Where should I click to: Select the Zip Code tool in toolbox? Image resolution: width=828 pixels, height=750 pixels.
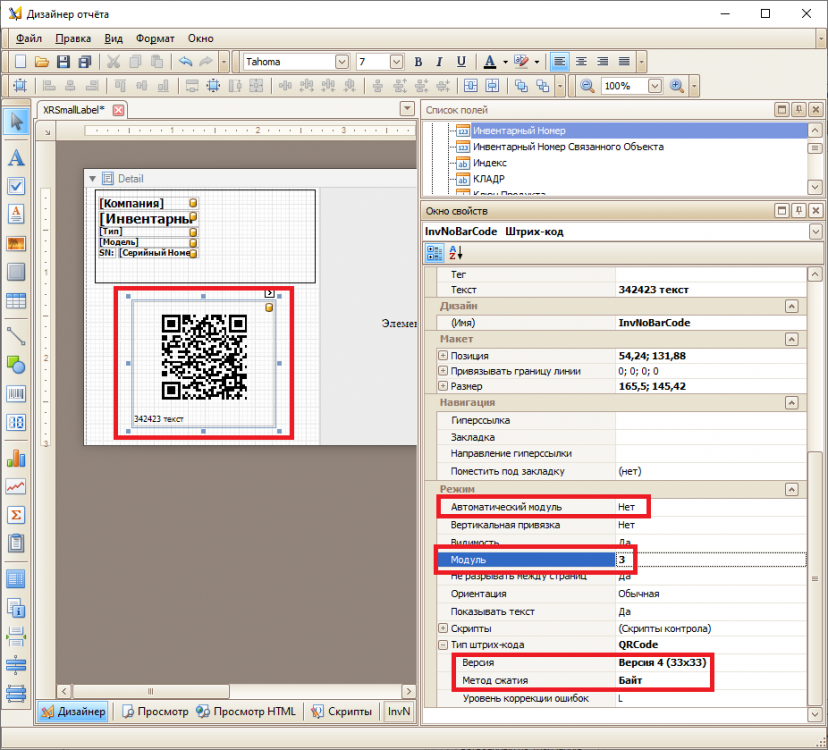(x=16, y=423)
